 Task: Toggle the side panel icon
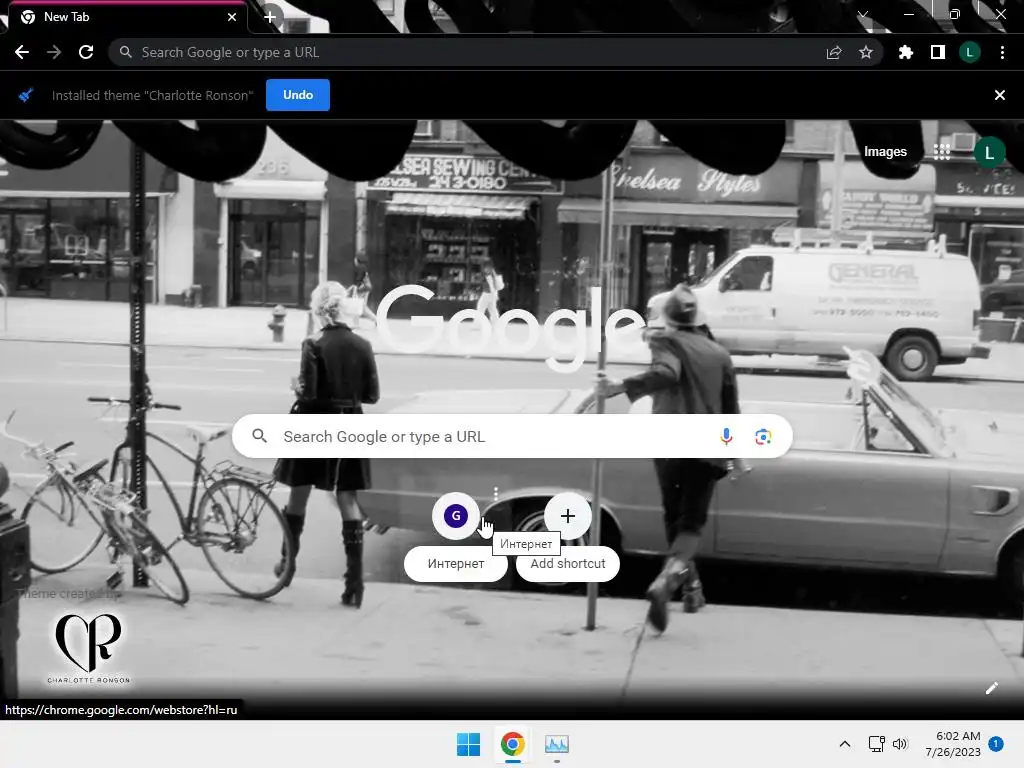point(937,52)
